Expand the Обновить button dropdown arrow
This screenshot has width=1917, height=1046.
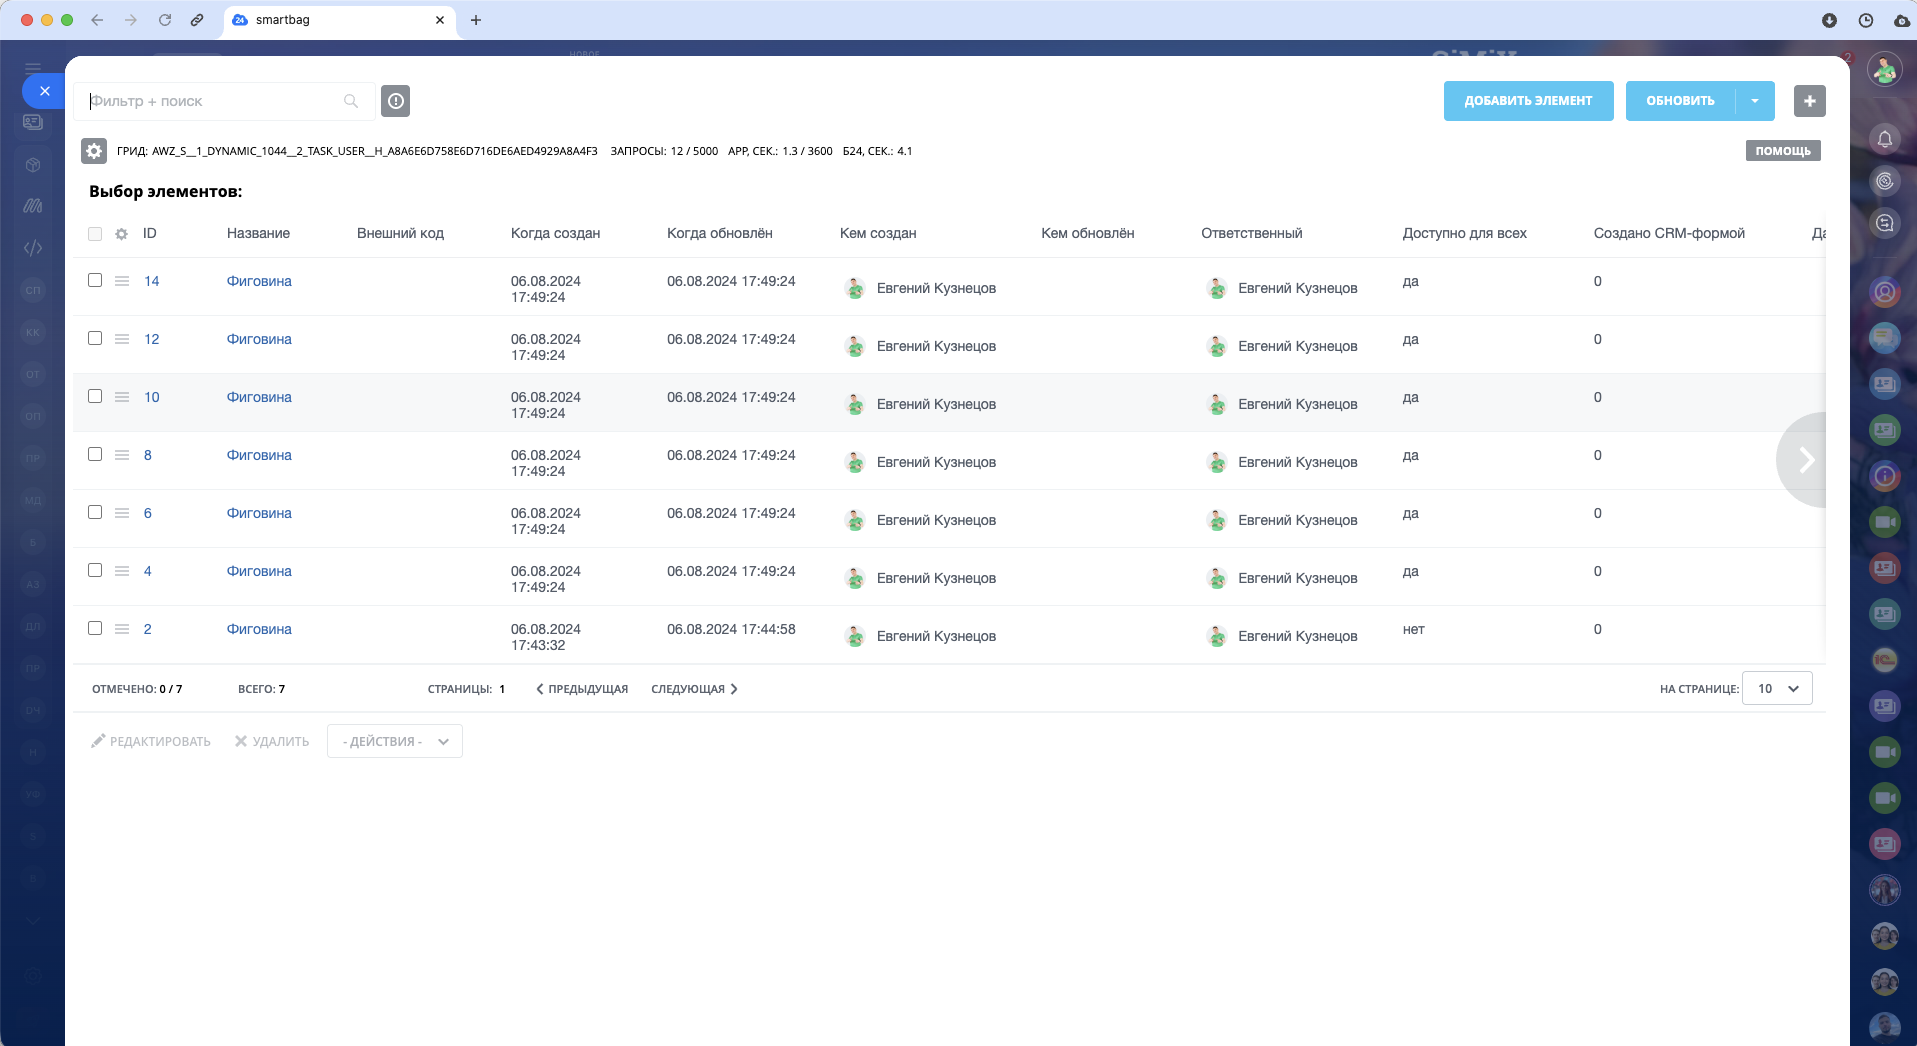(1755, 101)
